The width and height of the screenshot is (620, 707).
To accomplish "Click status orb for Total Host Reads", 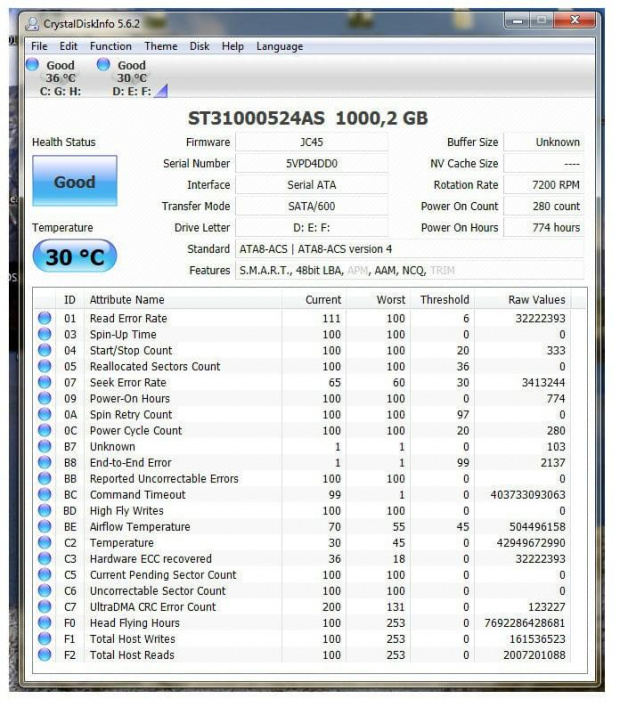I will point(45,655).
